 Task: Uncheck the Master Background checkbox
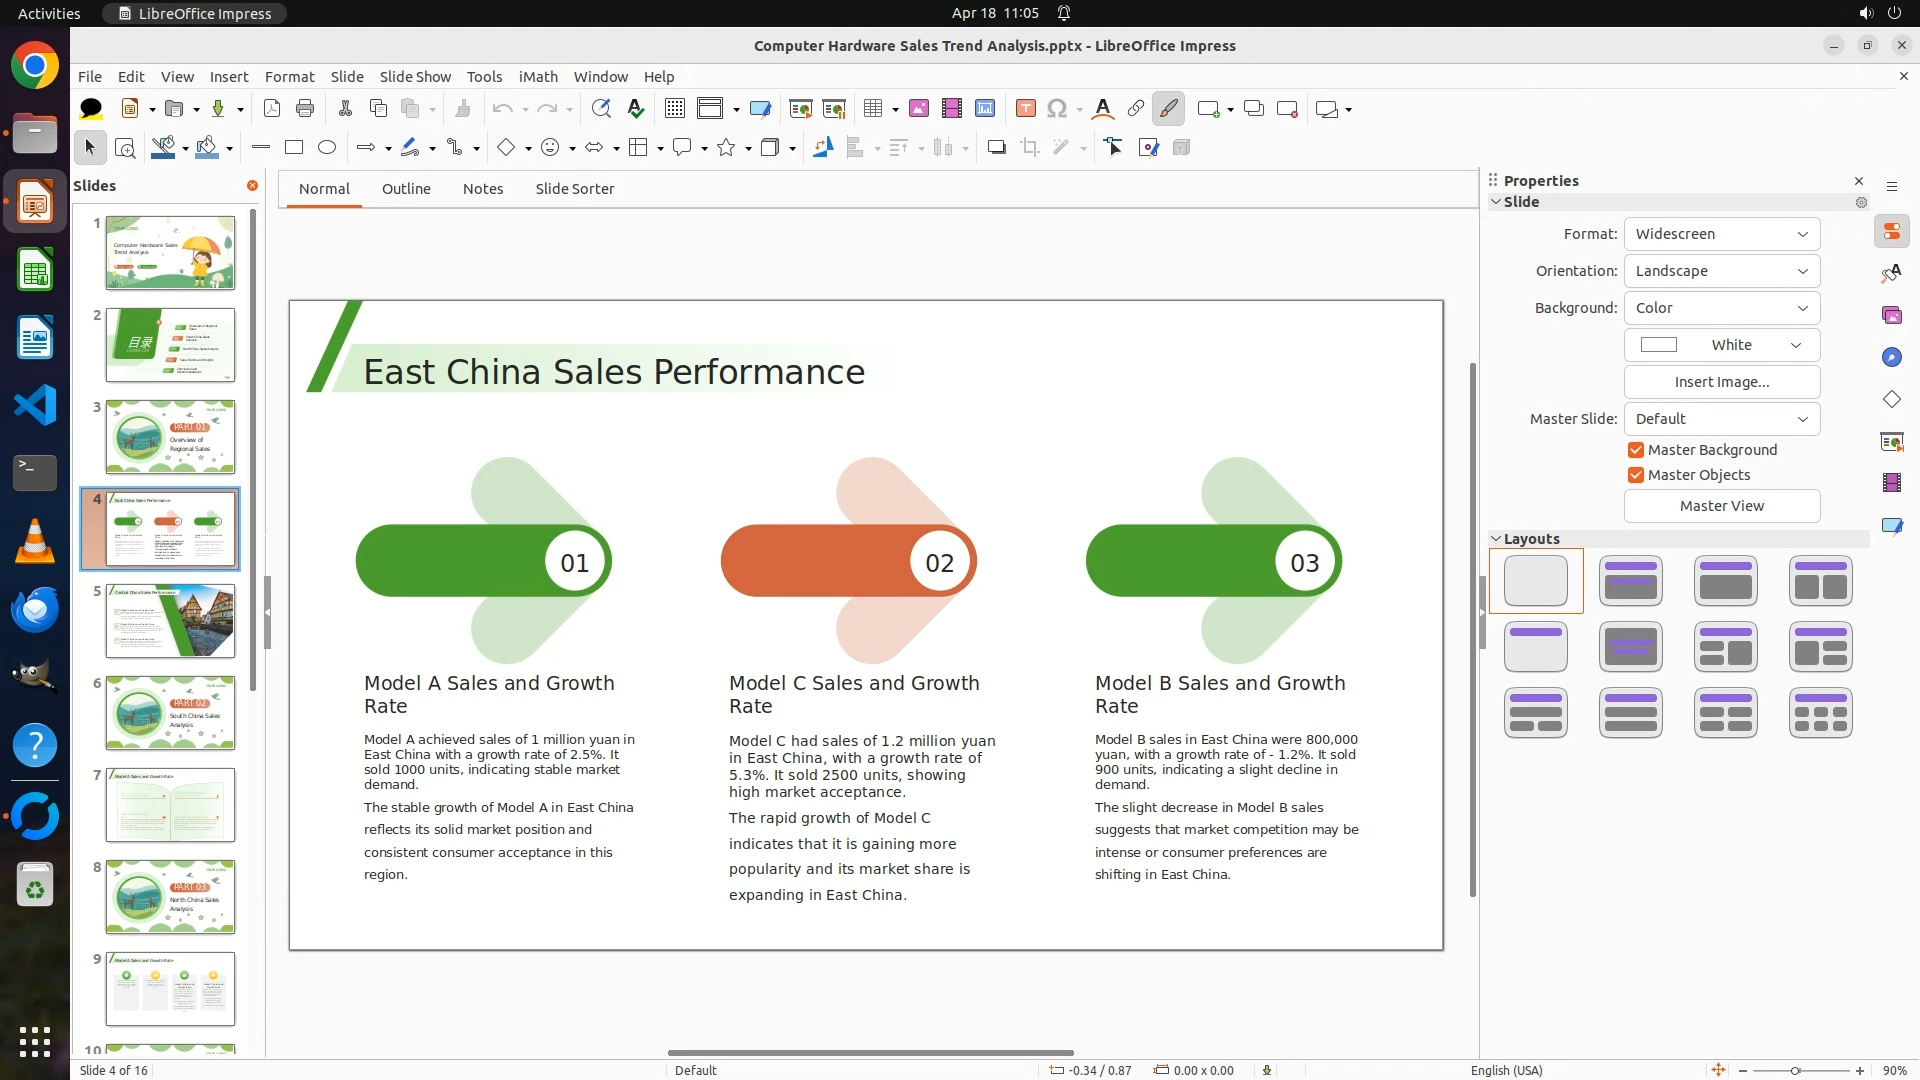coord(1636,450)
